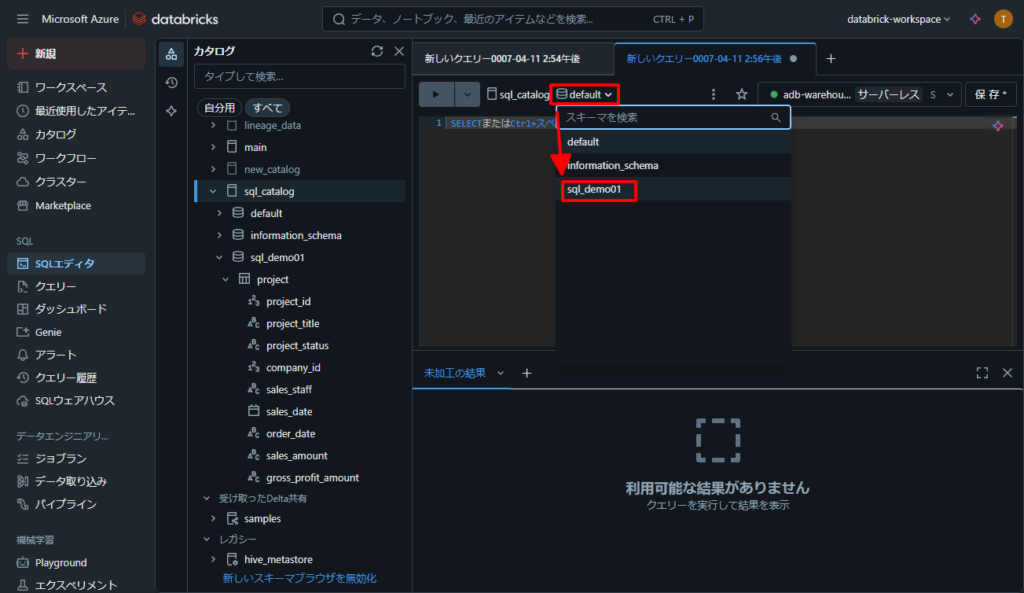This screenshot has width=1024, height=593.
Task: Click the Databricks logo
Action: (176, 19)
